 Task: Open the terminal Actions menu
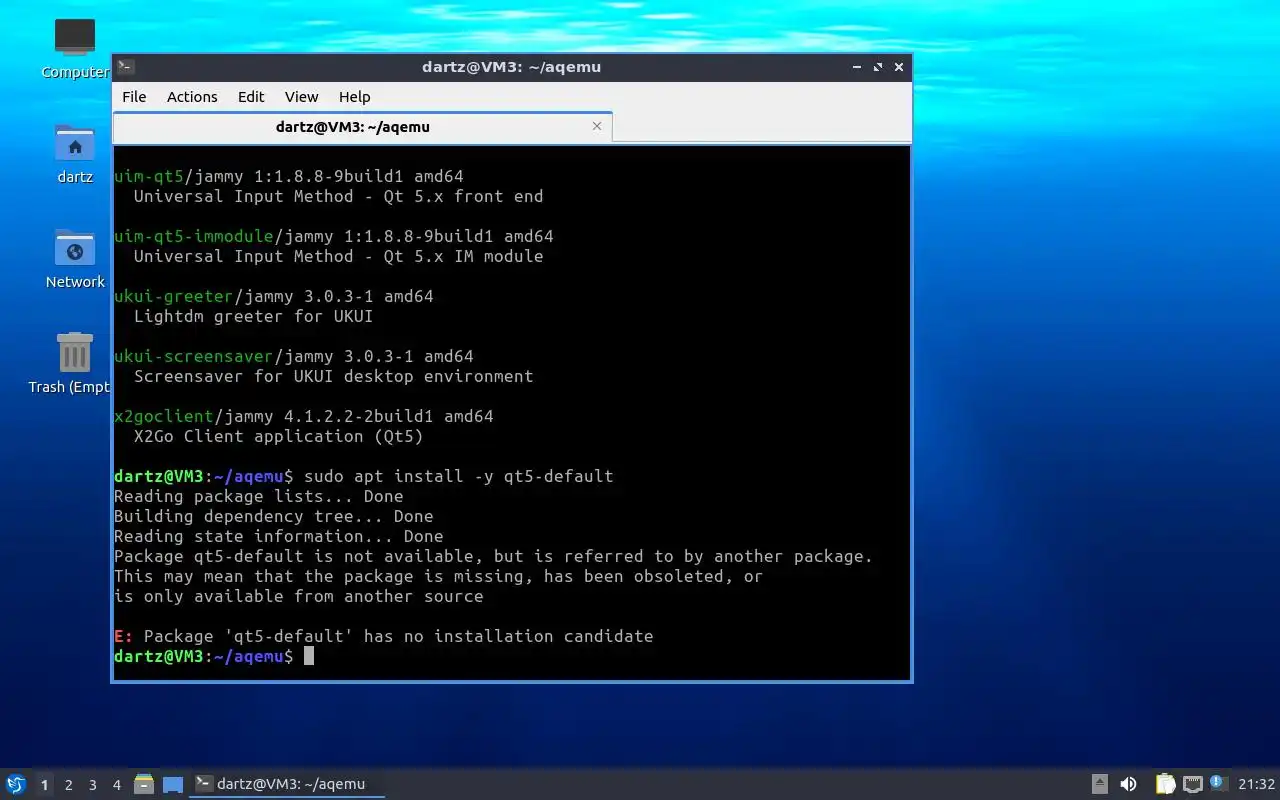click(x=192, y=97)
